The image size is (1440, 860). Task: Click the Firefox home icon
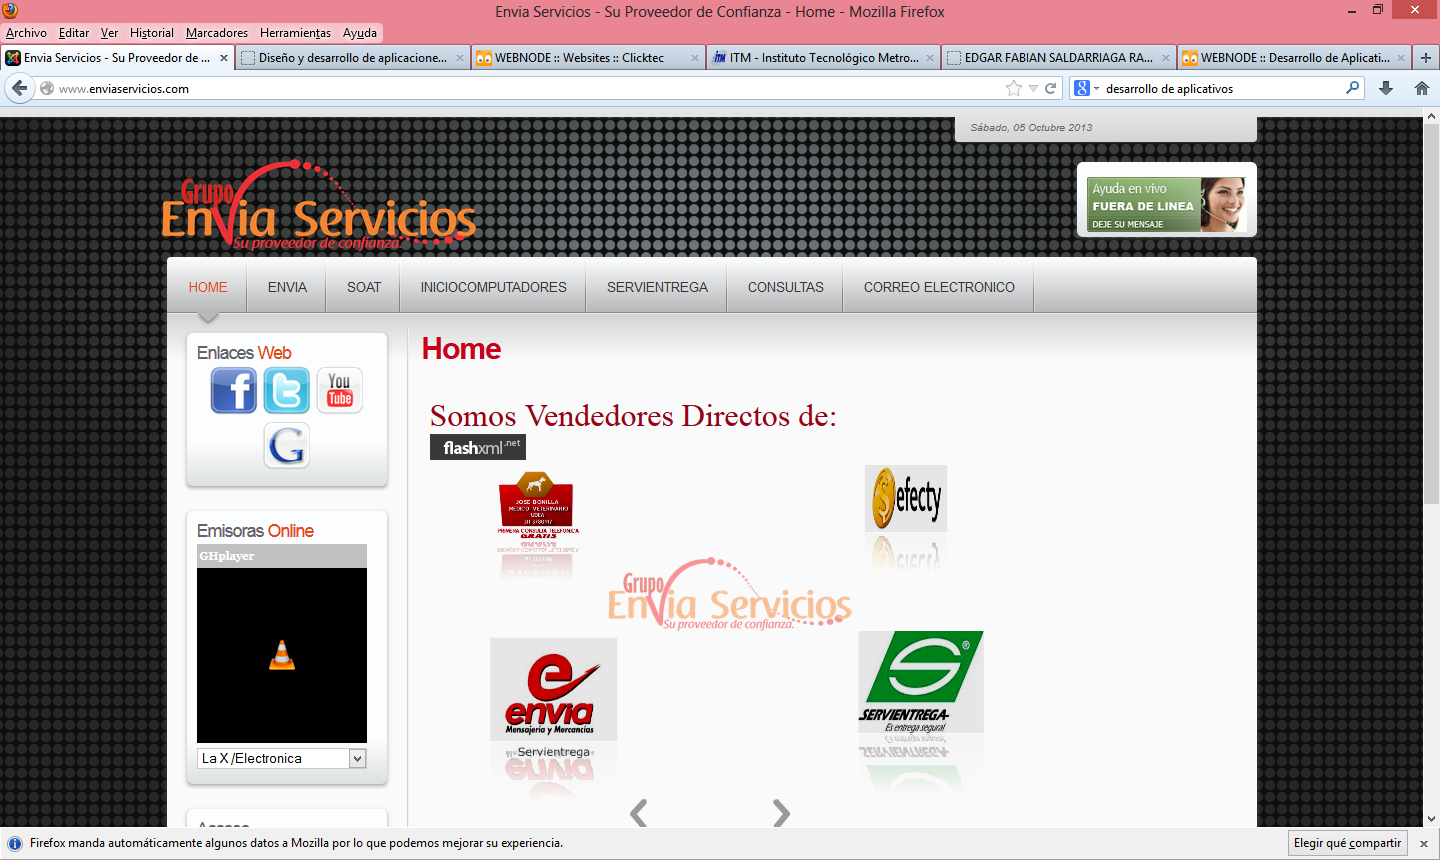coord(1421,88)
